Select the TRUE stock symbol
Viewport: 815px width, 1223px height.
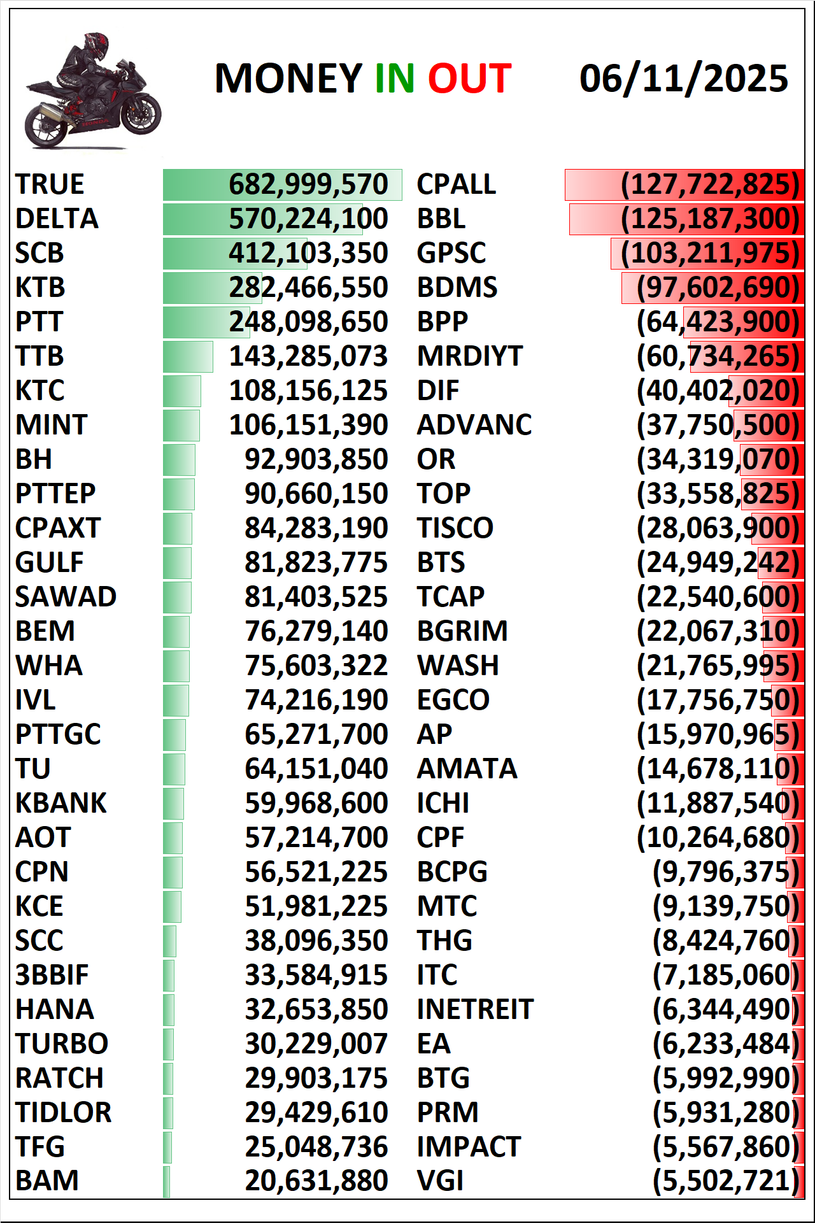50,185
